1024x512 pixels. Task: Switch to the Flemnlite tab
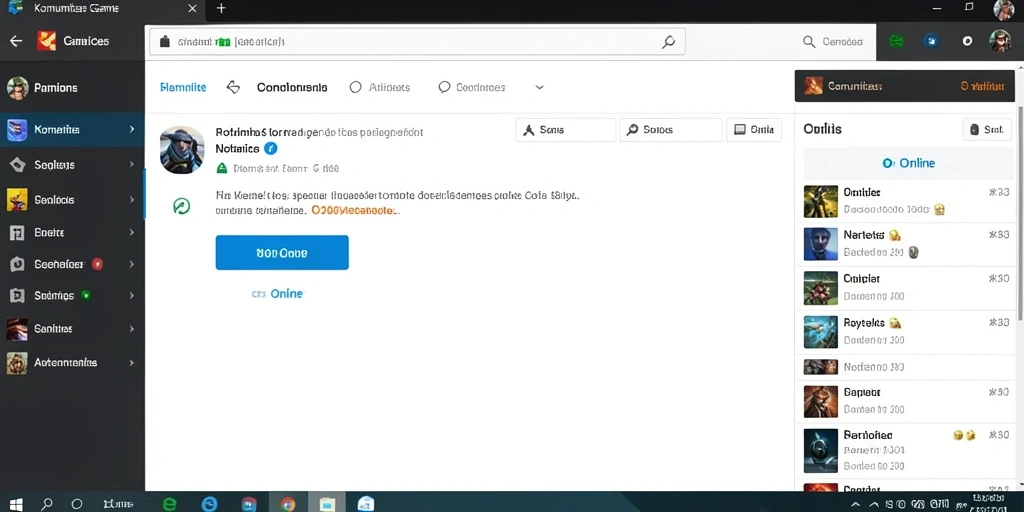pyautogui.click(x=183, y=88)
